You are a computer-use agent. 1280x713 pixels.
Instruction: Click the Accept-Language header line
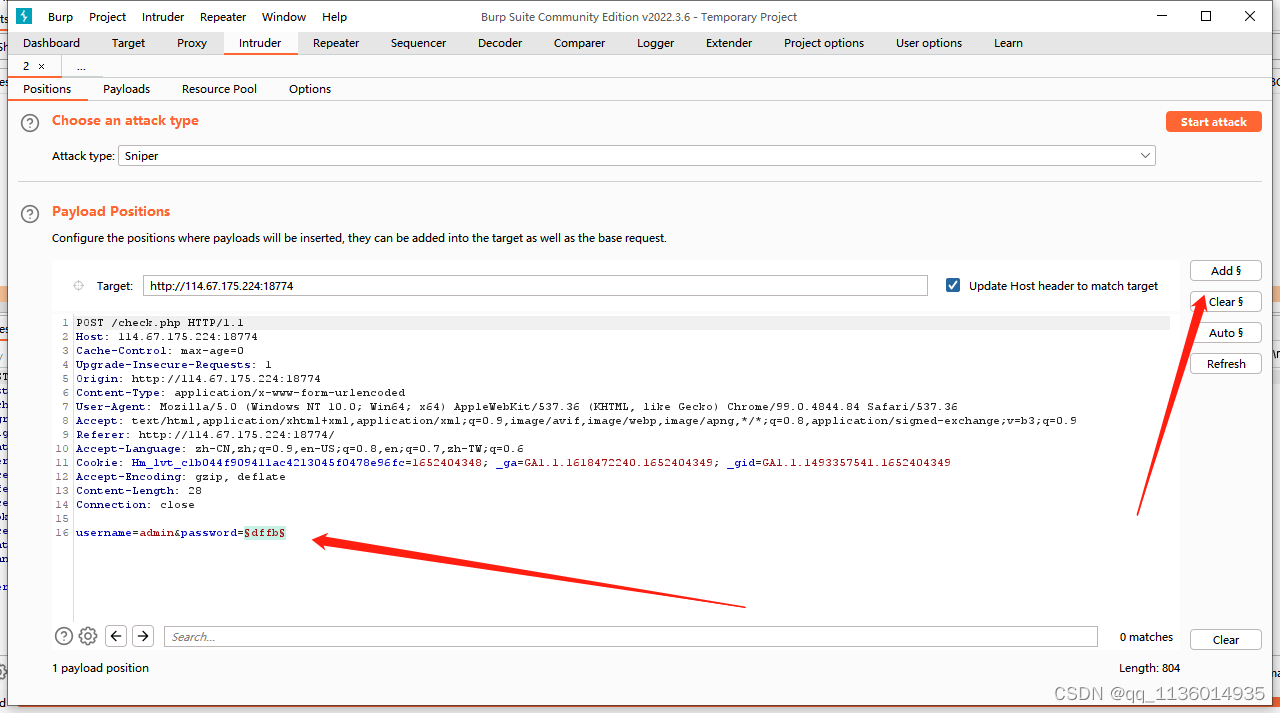coord(300,449)
